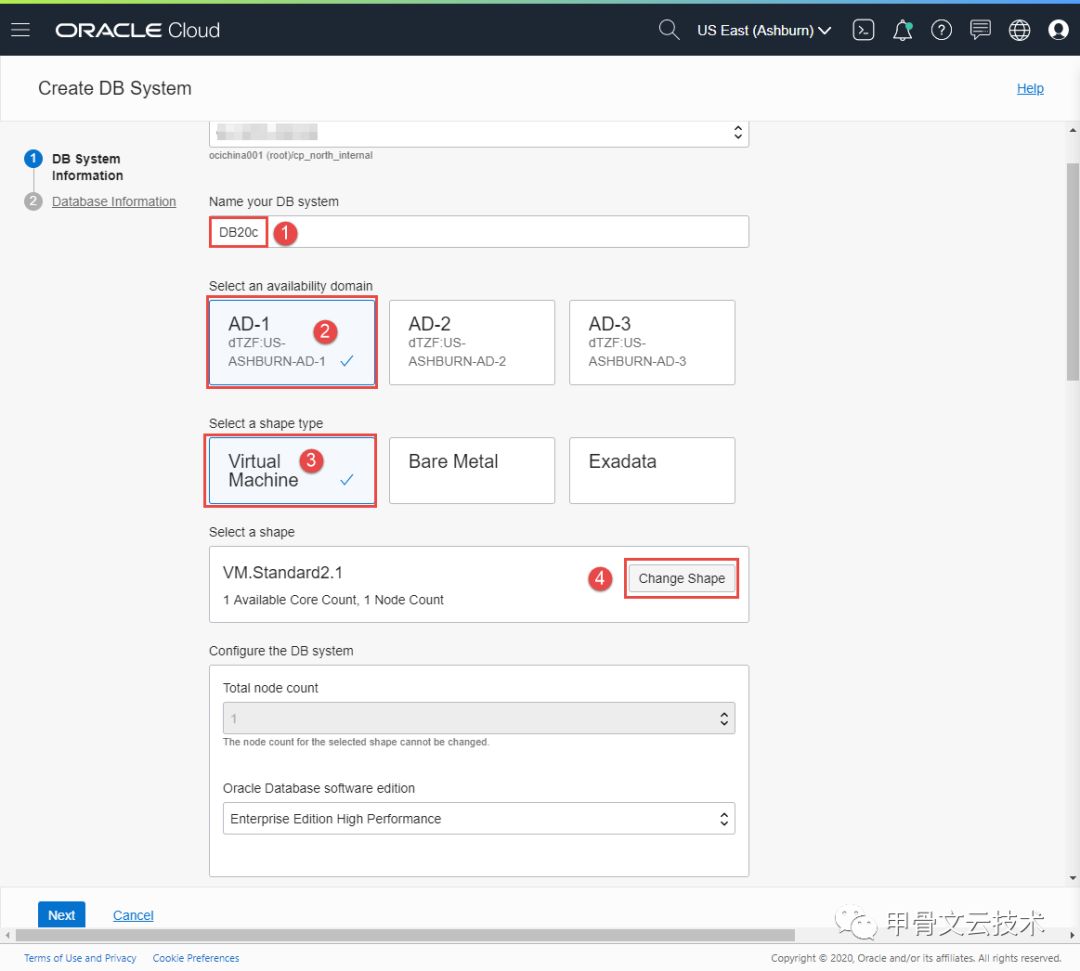Click the DB system name input field

coord(479,232)
